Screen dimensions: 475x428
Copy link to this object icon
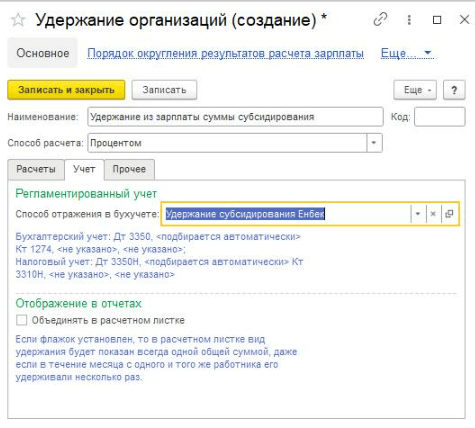pos(380,19)
